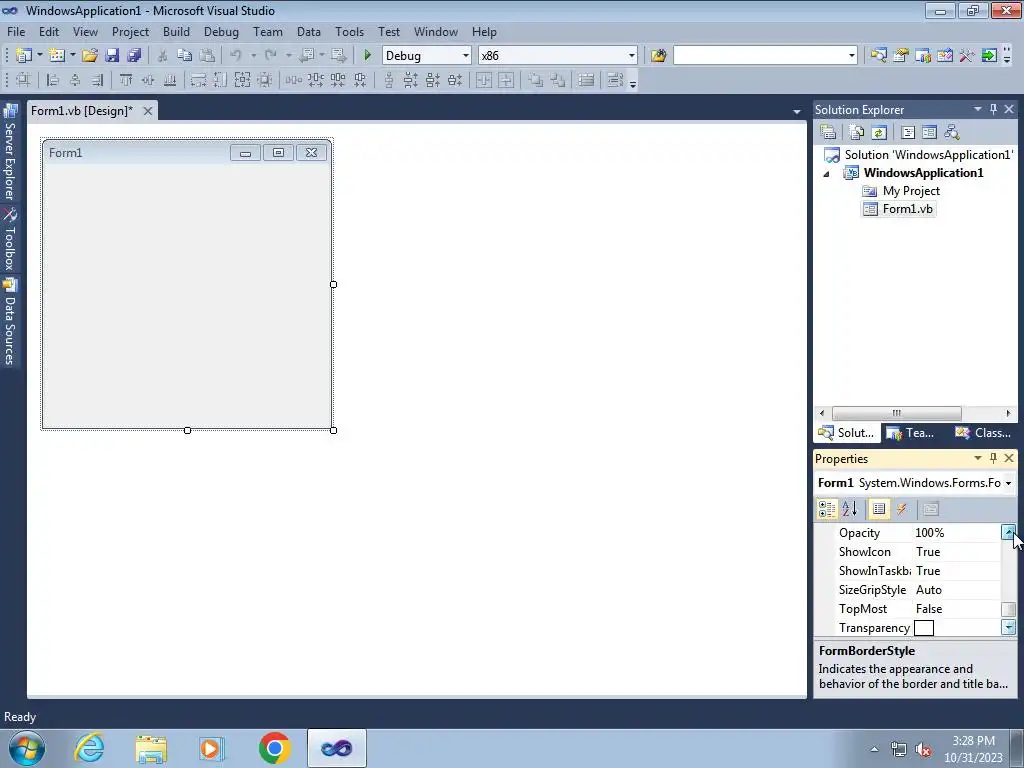
Task: Open the x86 platform dropdown
Action: click(632, 56)
